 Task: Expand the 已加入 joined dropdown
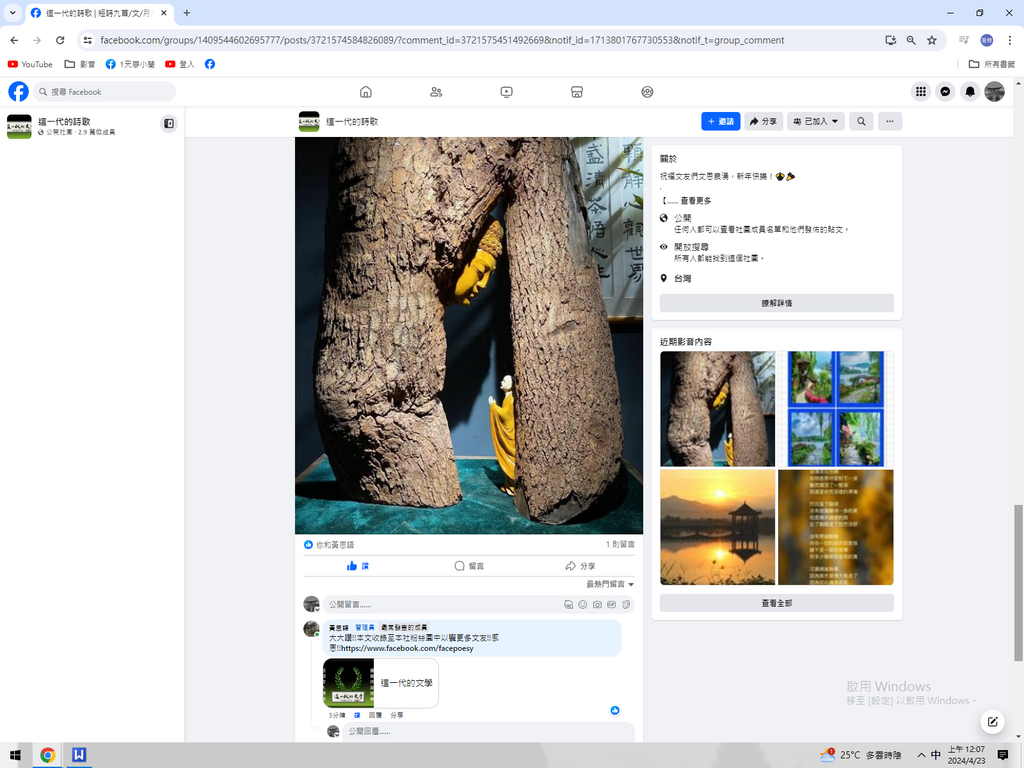pos(815,121)
